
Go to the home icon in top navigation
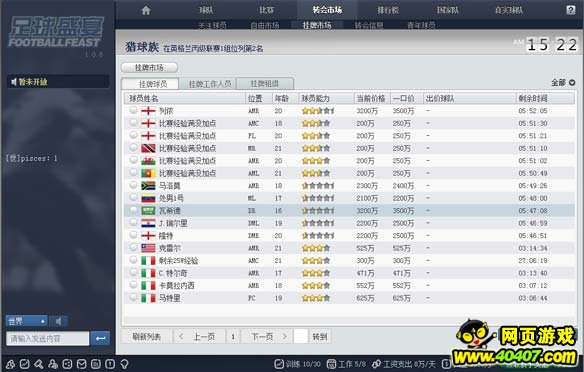tap(146, 10)
